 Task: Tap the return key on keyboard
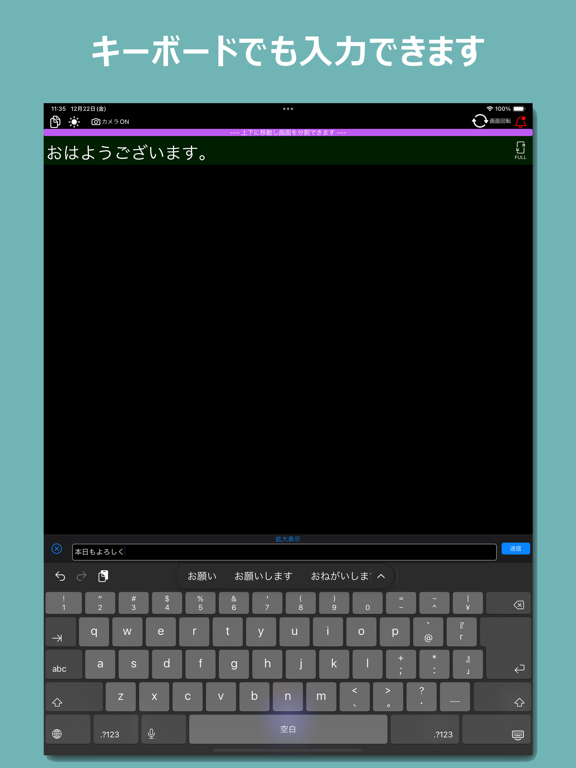[x=509, y=648]
